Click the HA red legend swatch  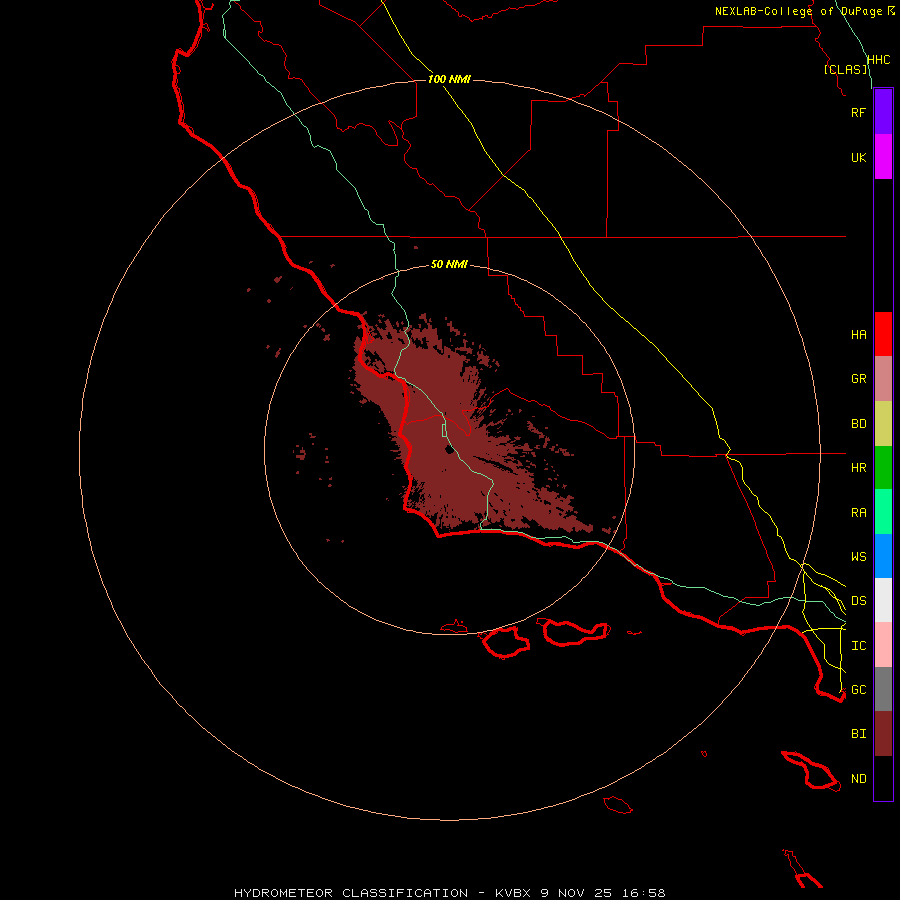point(883,334)
